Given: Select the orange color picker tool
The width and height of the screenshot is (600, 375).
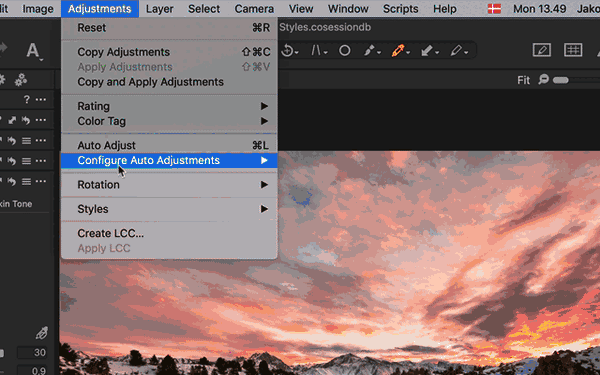Looking at the screenshot, I should 399,51.
